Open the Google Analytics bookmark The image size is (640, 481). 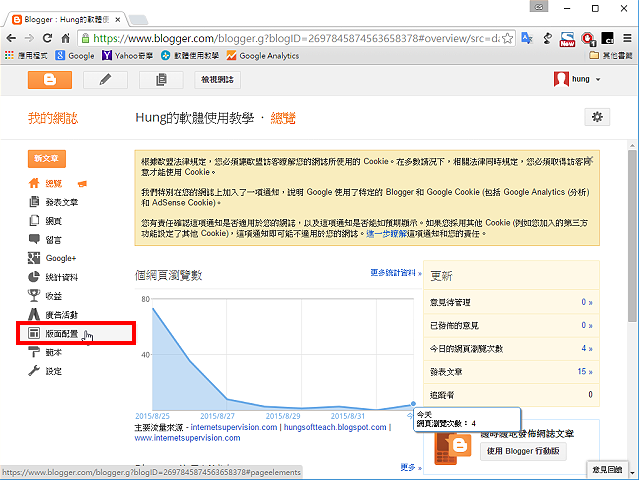263,56
